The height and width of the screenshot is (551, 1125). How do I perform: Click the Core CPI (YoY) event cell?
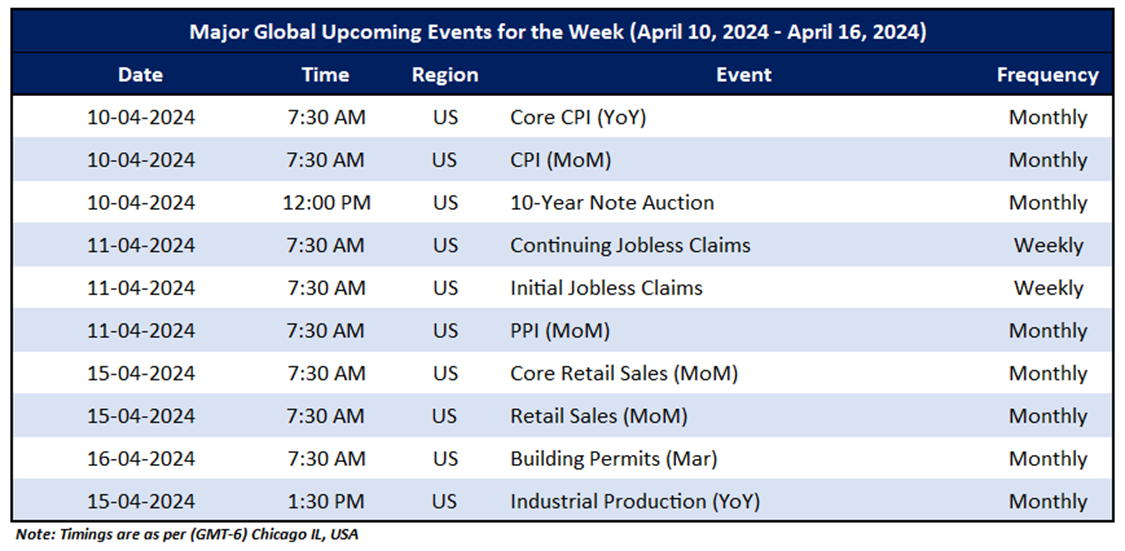(578, 118)
